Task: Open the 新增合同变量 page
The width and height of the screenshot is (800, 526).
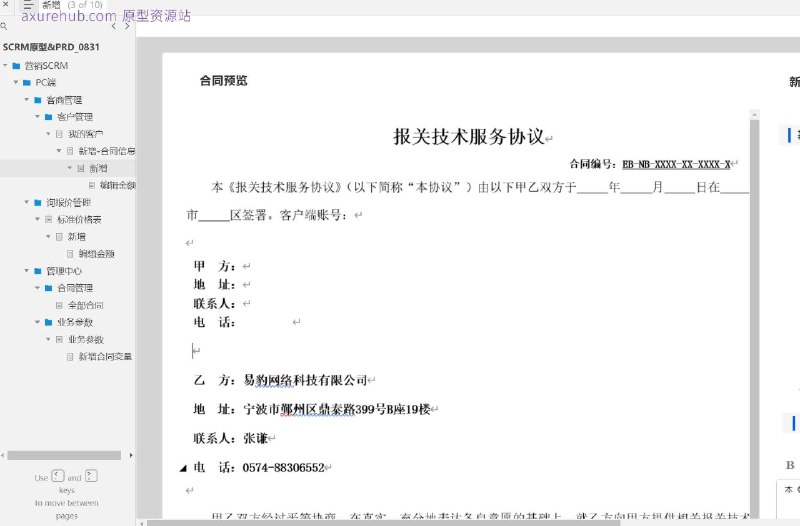Action: click(x=105, y=356)
